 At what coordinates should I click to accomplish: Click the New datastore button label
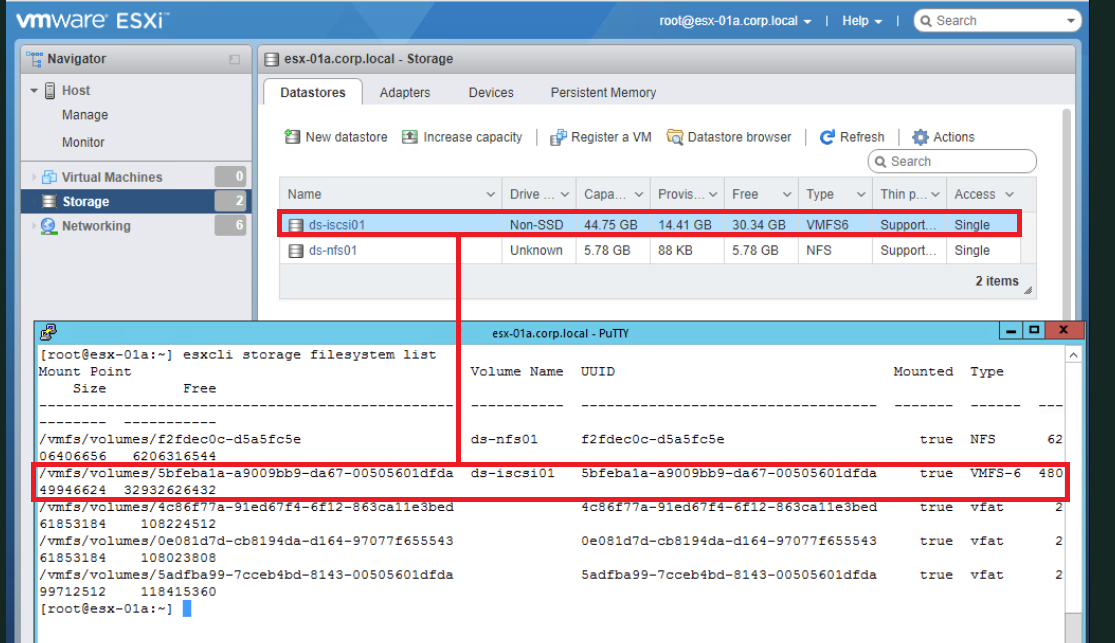click(346, 137)
